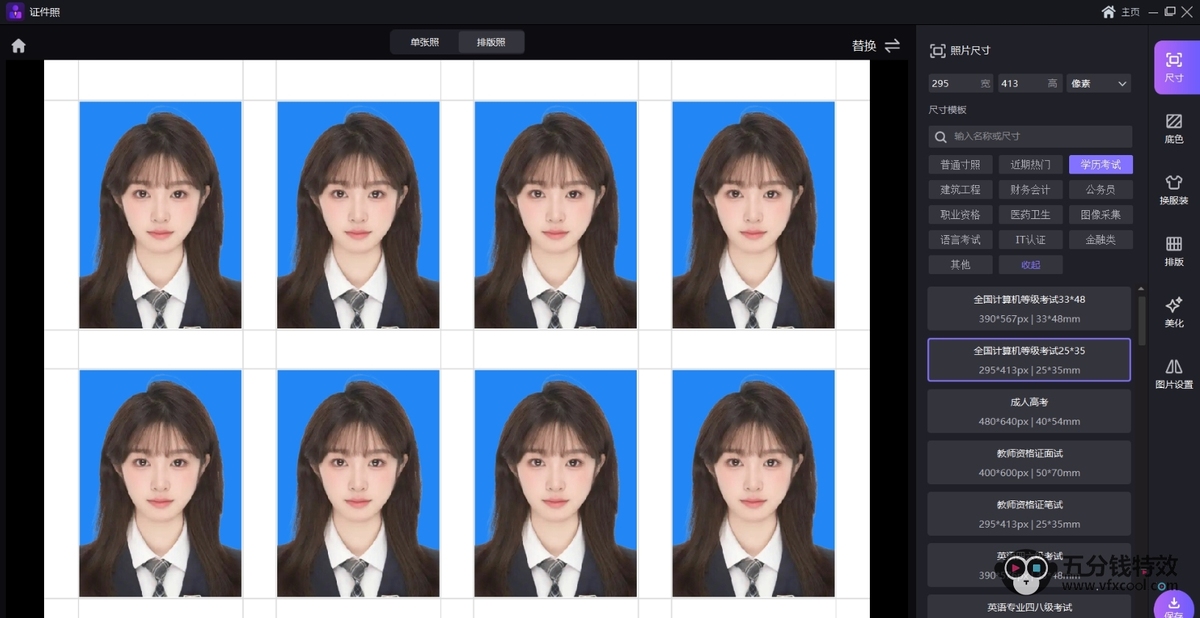
Task: Select the 教师资格证面试 template
Action: tap(1029, 462)
